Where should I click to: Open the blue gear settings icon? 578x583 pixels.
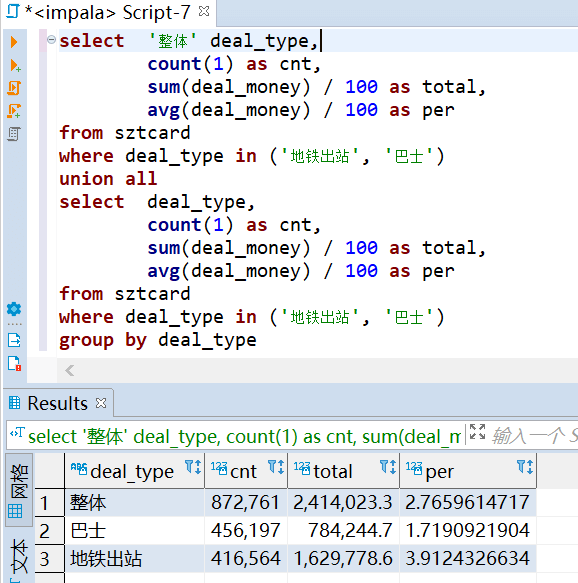click(14, 309)
